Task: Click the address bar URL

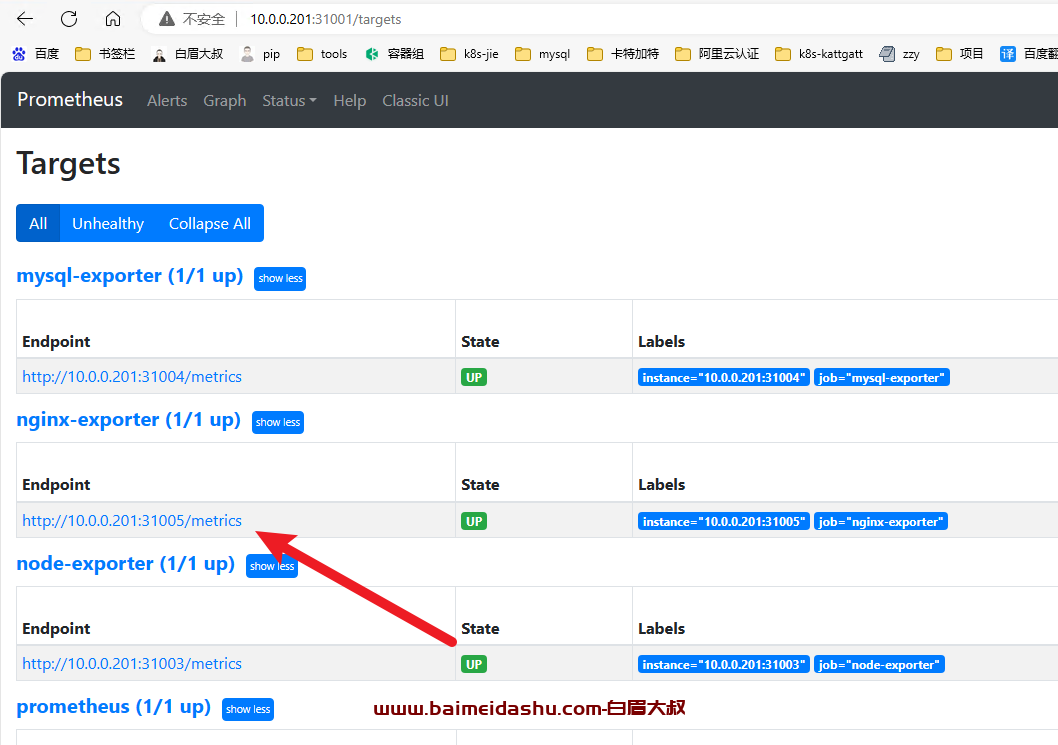Action: [326, 20]
